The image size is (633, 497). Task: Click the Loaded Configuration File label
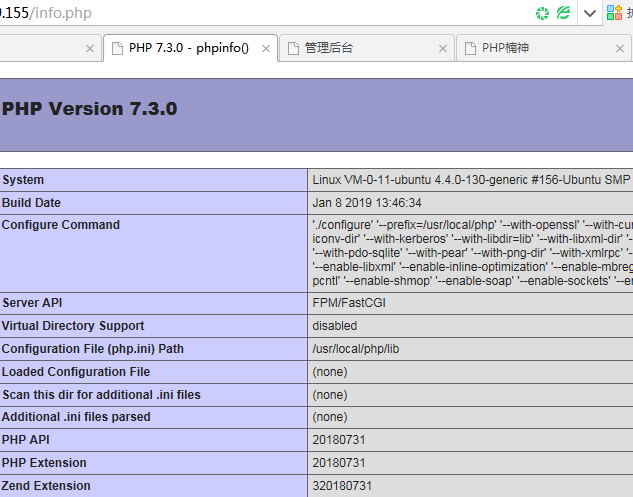76,372
